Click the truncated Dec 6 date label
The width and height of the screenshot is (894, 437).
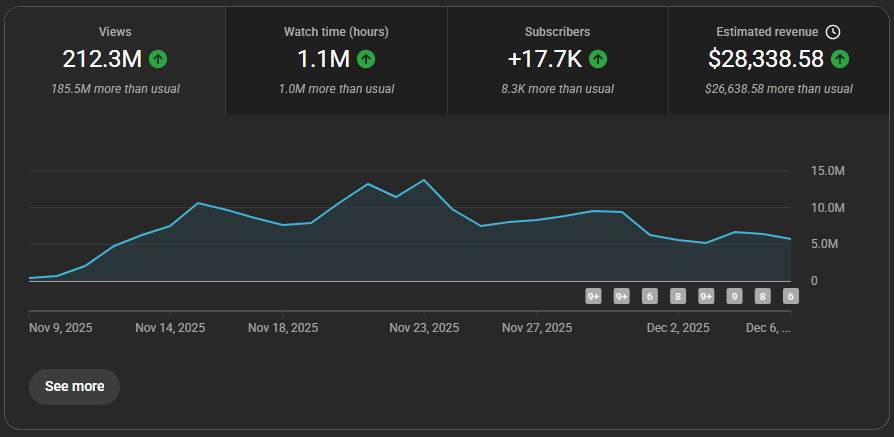point(769,328)
